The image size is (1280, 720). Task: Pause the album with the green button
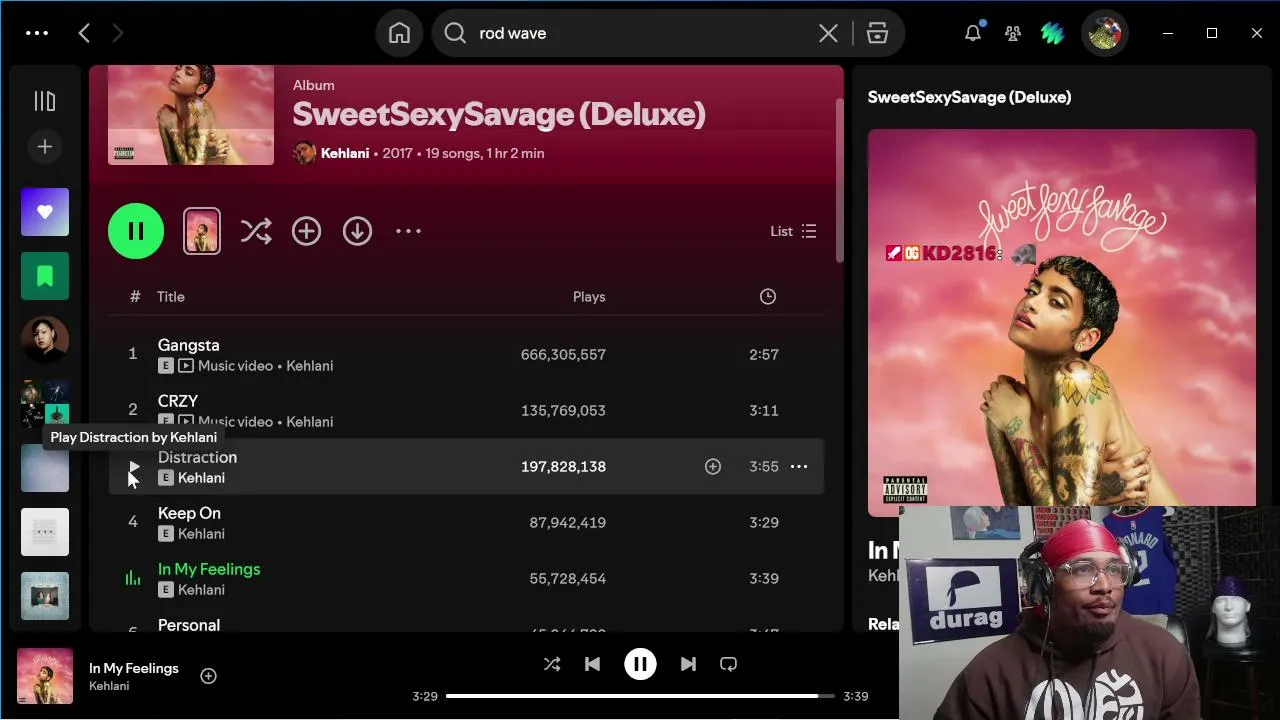(136, 231)
